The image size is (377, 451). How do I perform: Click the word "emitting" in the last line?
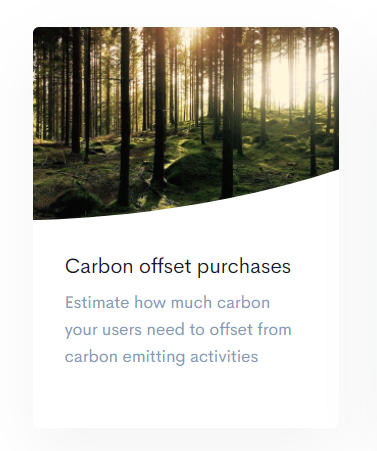click(154, 357)
